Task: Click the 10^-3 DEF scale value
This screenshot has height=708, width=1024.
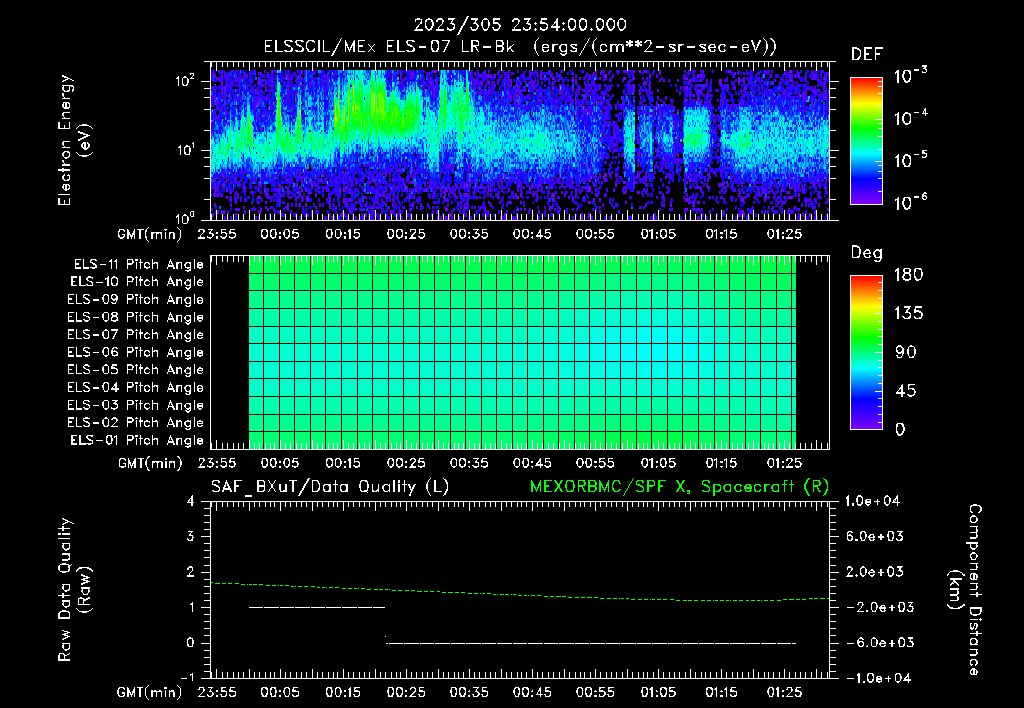Action: tap(910, 76)
